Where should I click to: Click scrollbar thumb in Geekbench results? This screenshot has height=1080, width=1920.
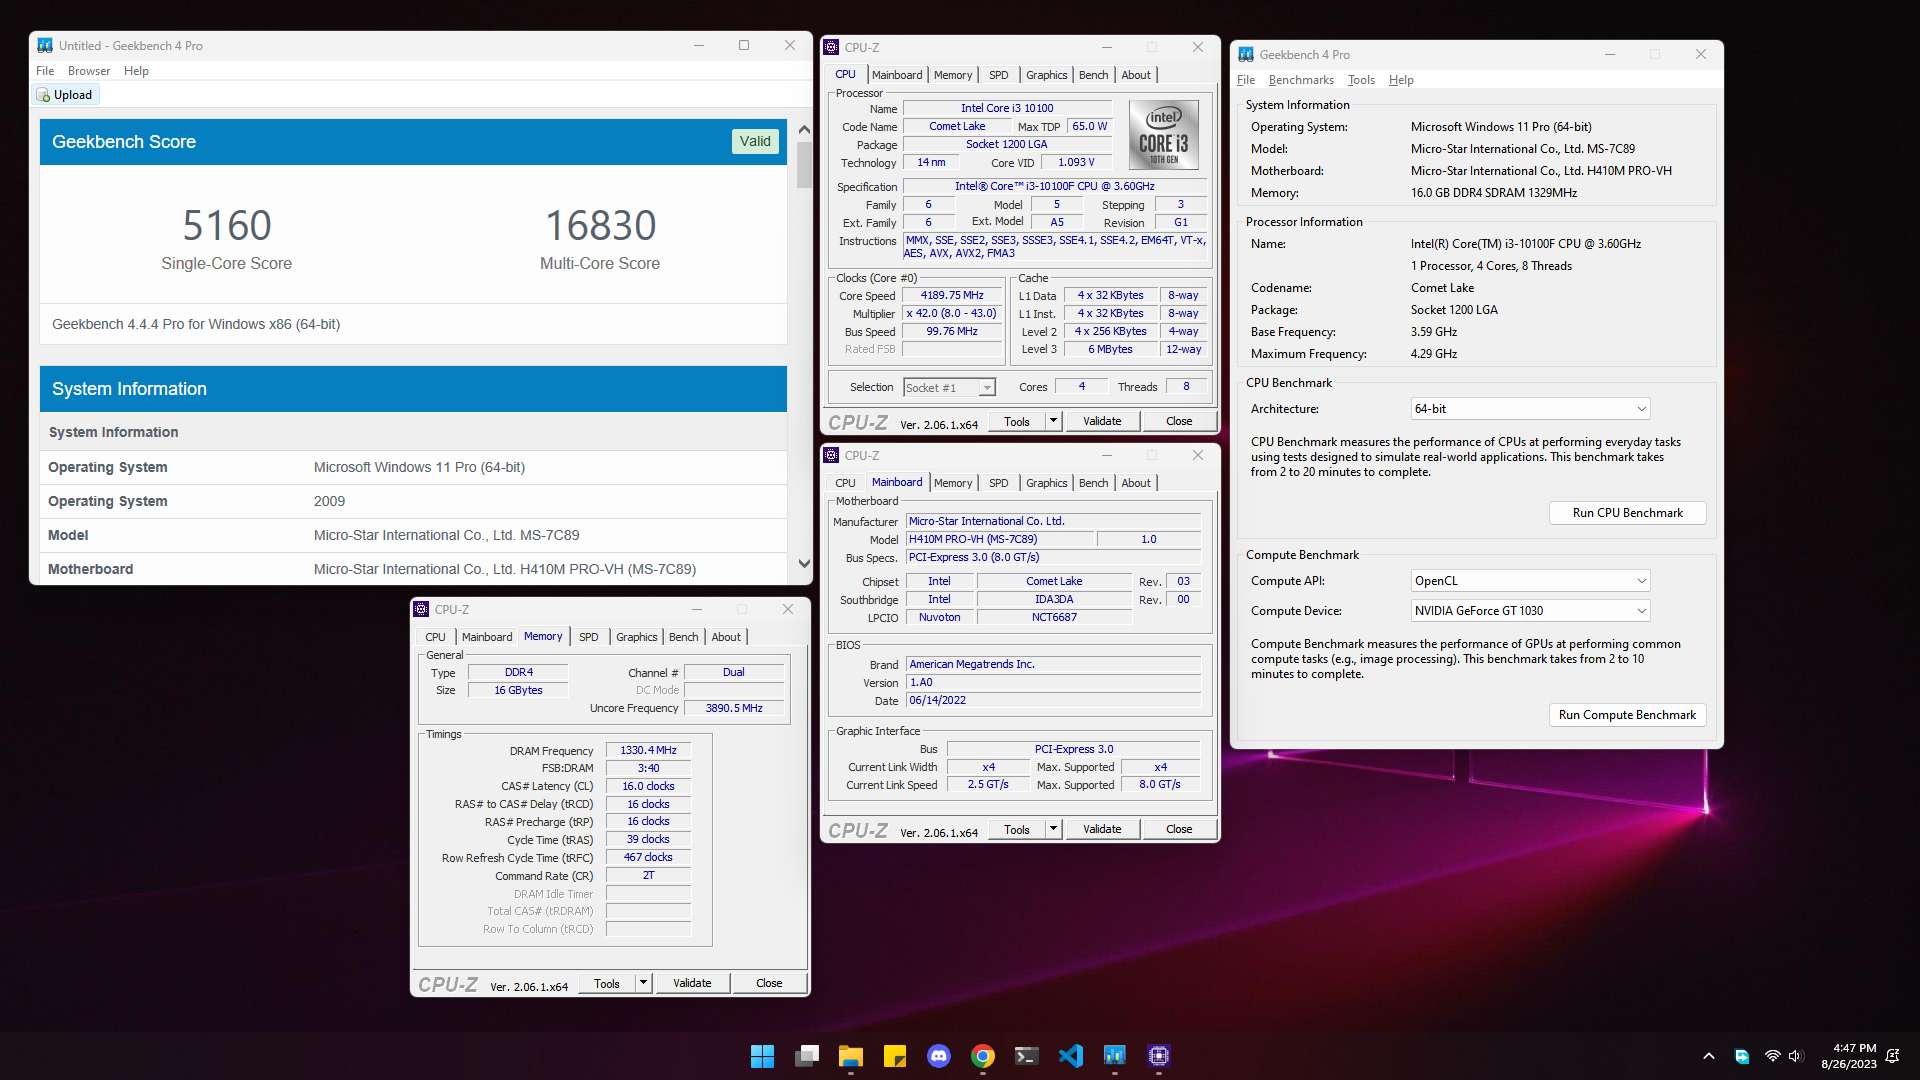point(804,165)
